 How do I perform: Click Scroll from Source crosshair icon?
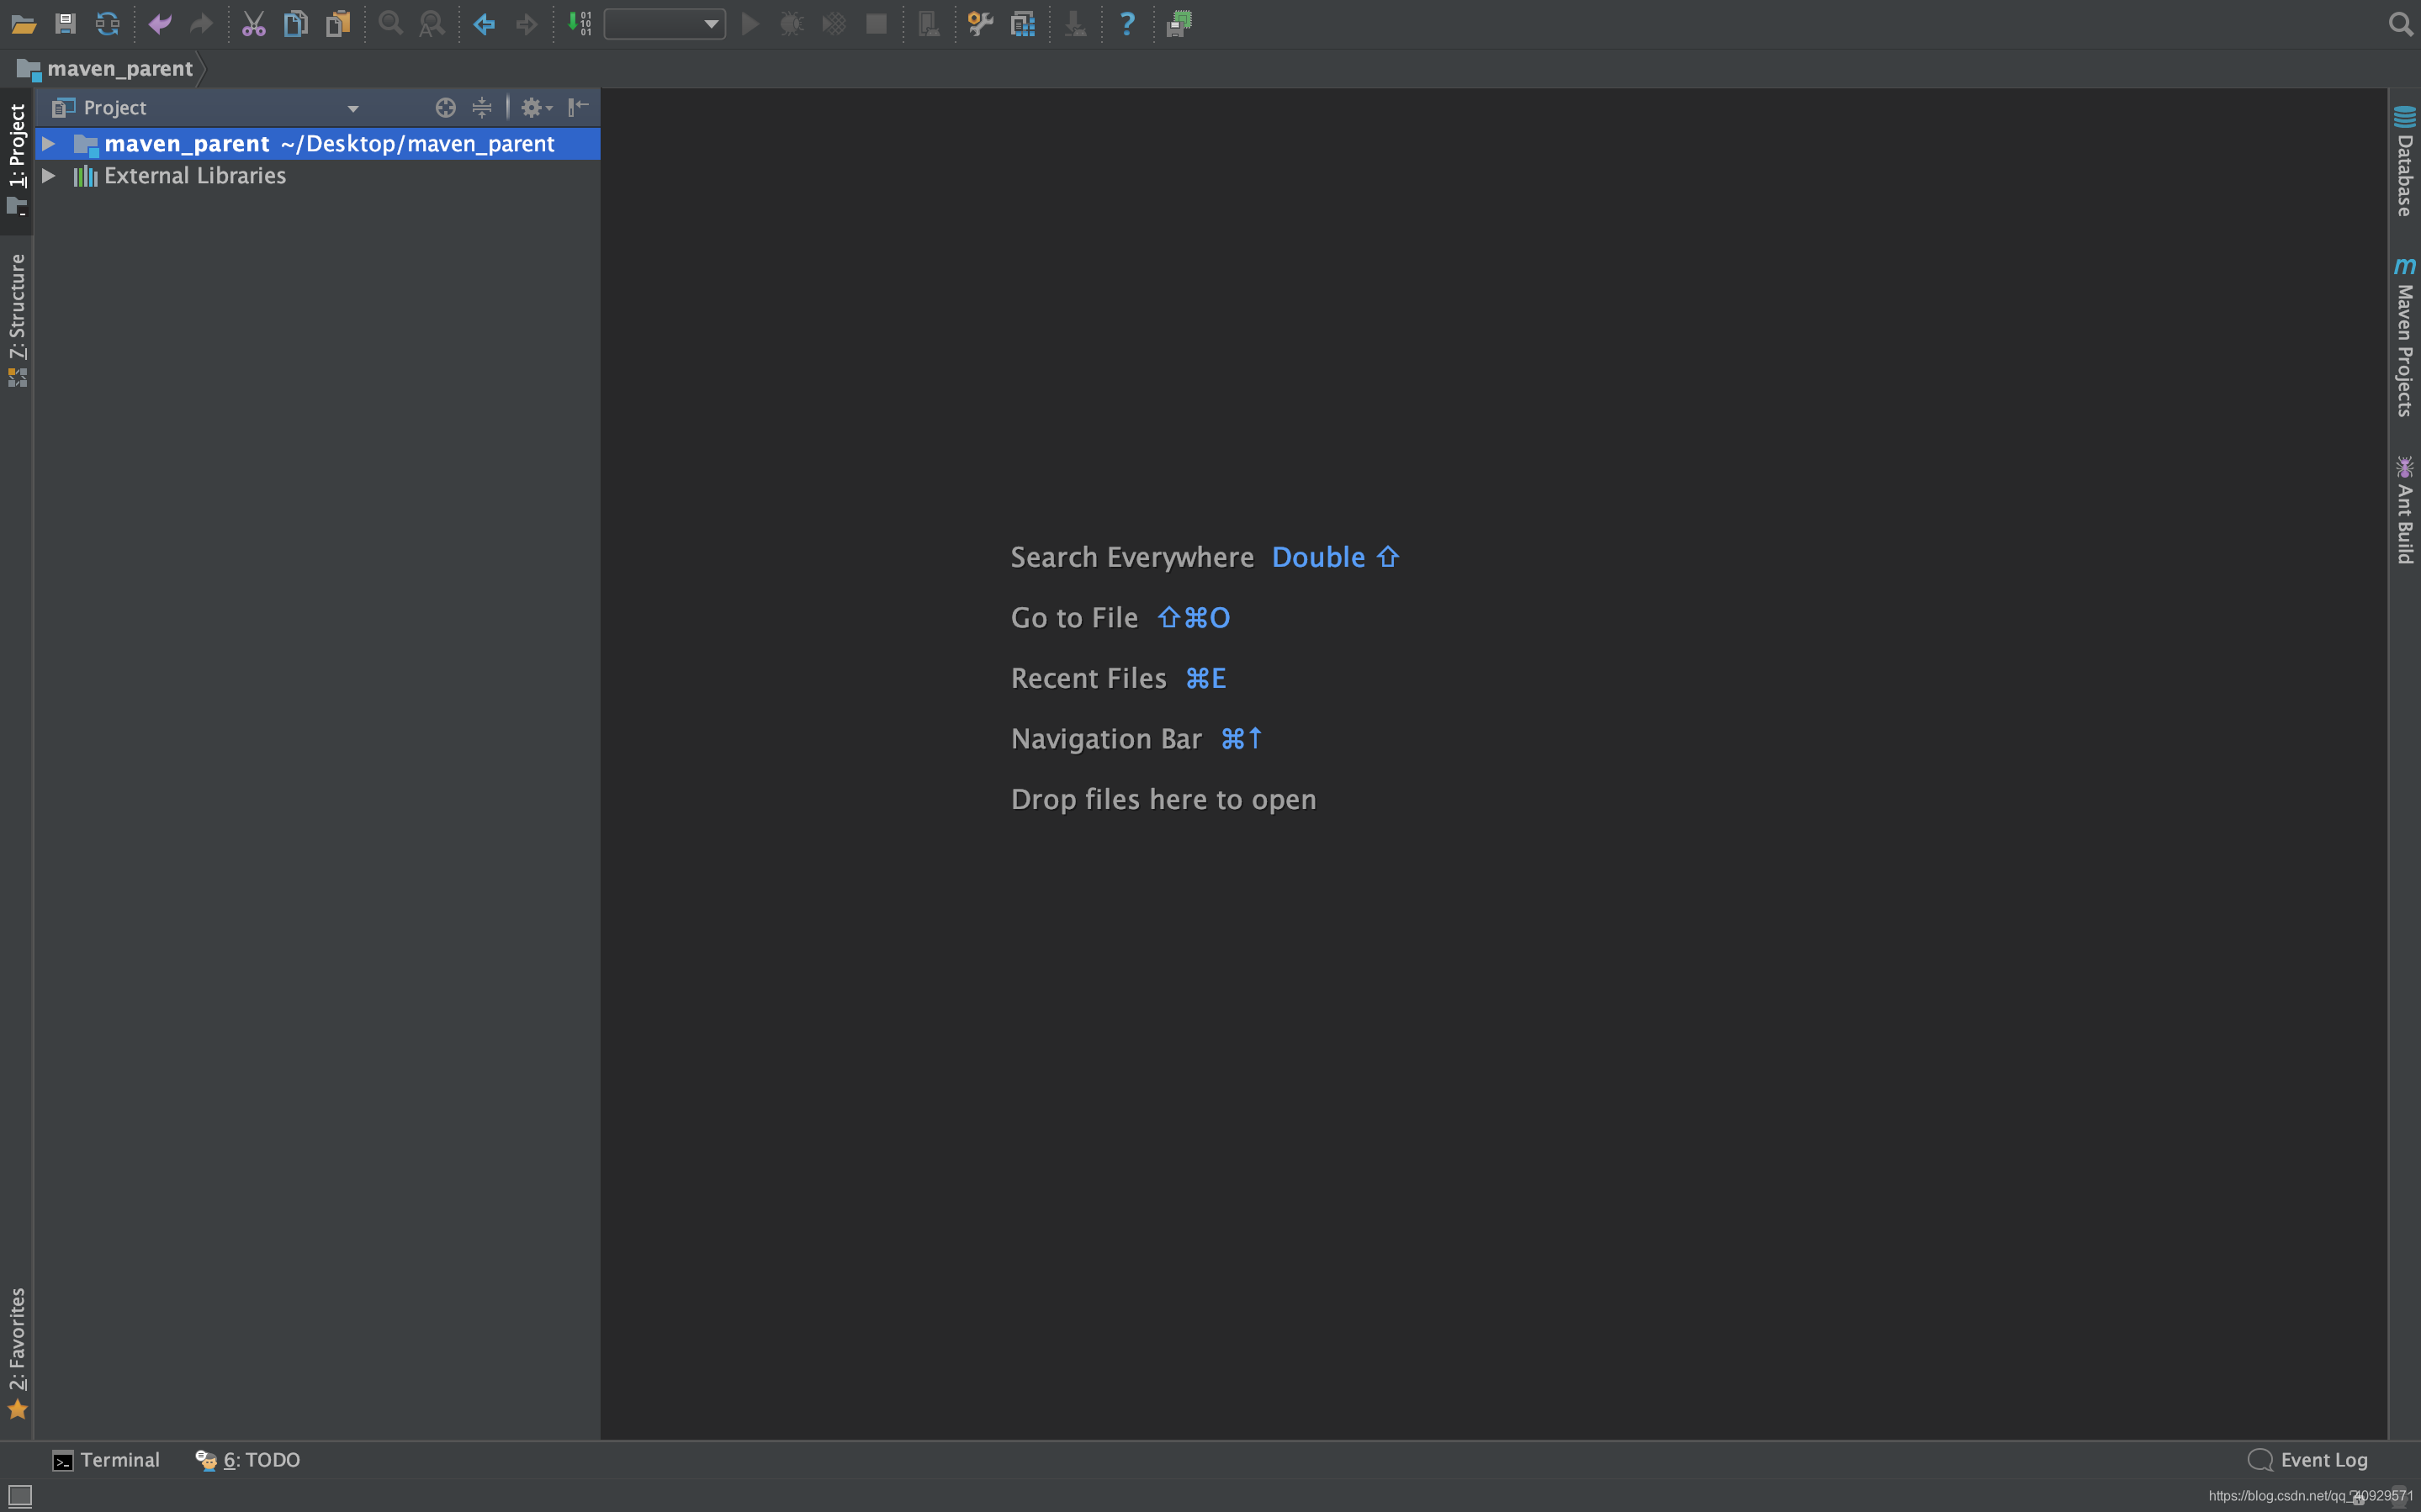[445, 107]
